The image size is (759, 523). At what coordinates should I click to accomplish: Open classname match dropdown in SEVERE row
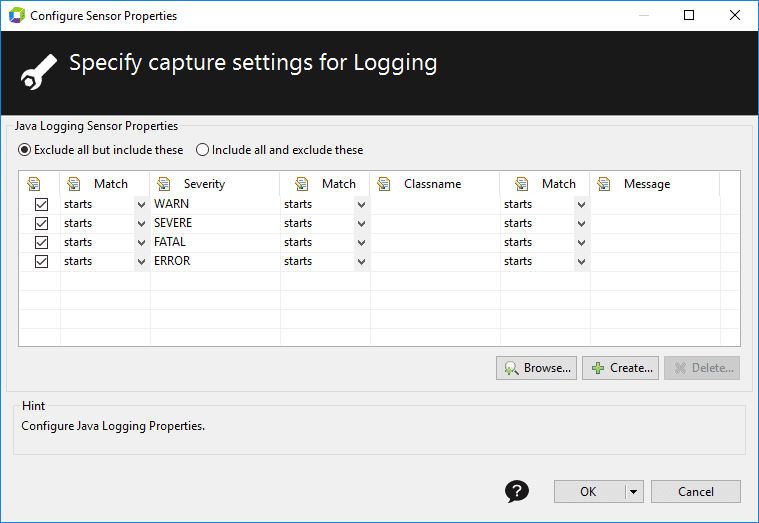pos(361,224)
